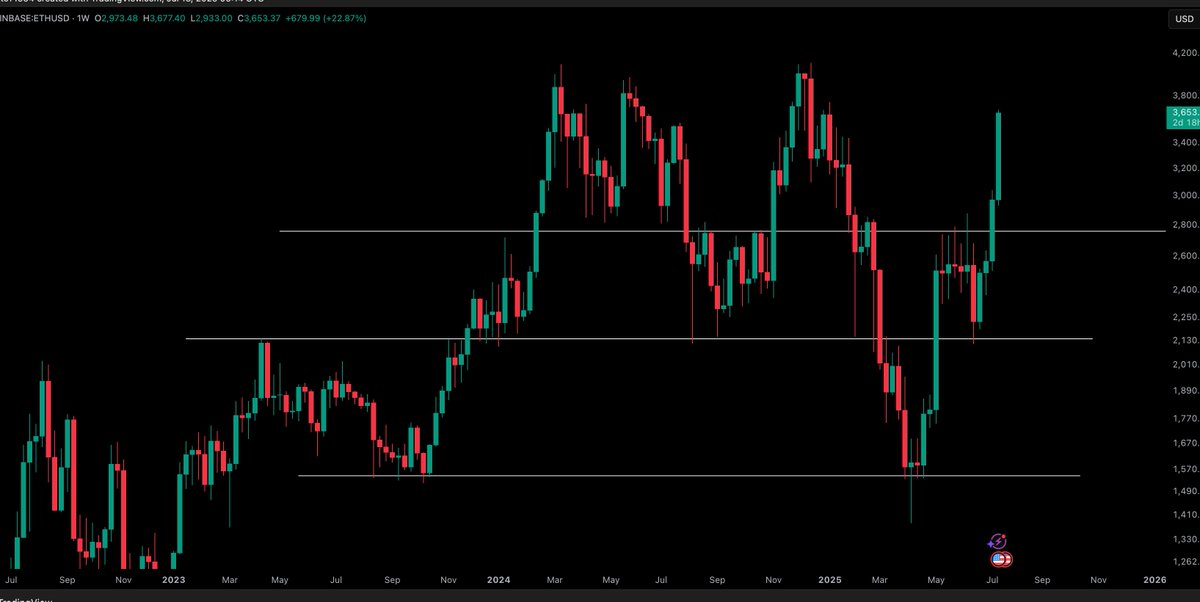Click the 2,010 price axis label
The image size is (1200, 602).
1184,366
